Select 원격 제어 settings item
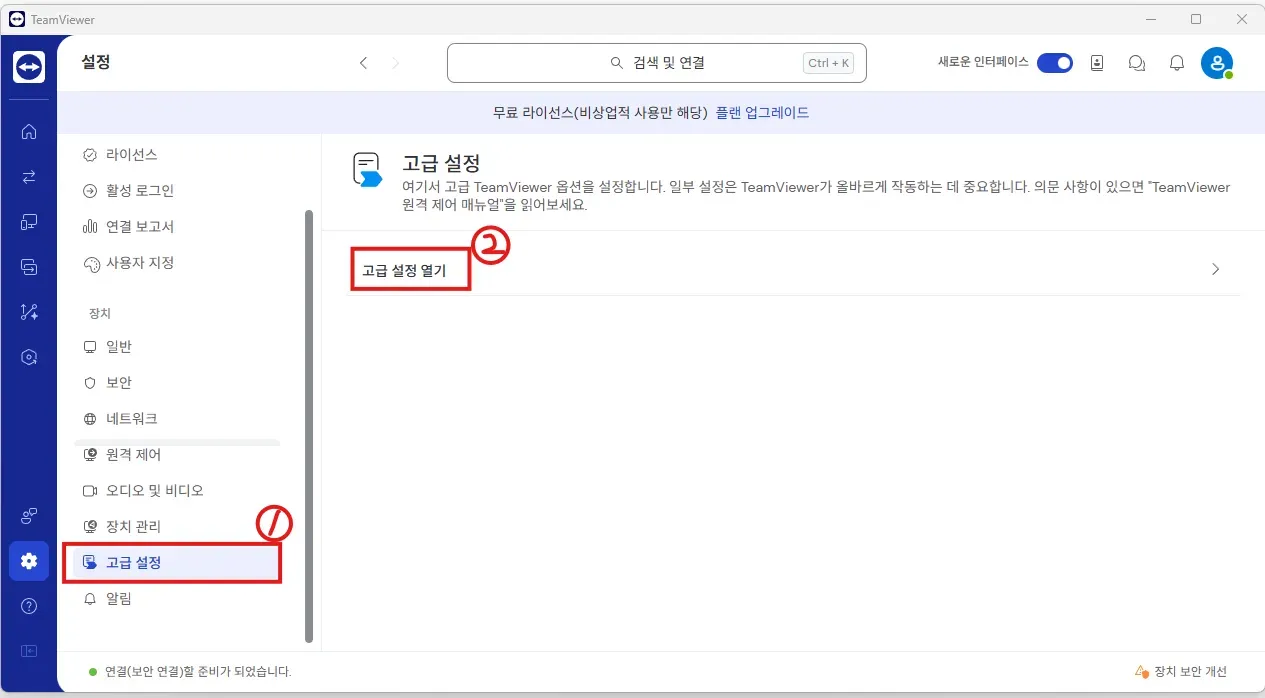 tap(133, 455)
